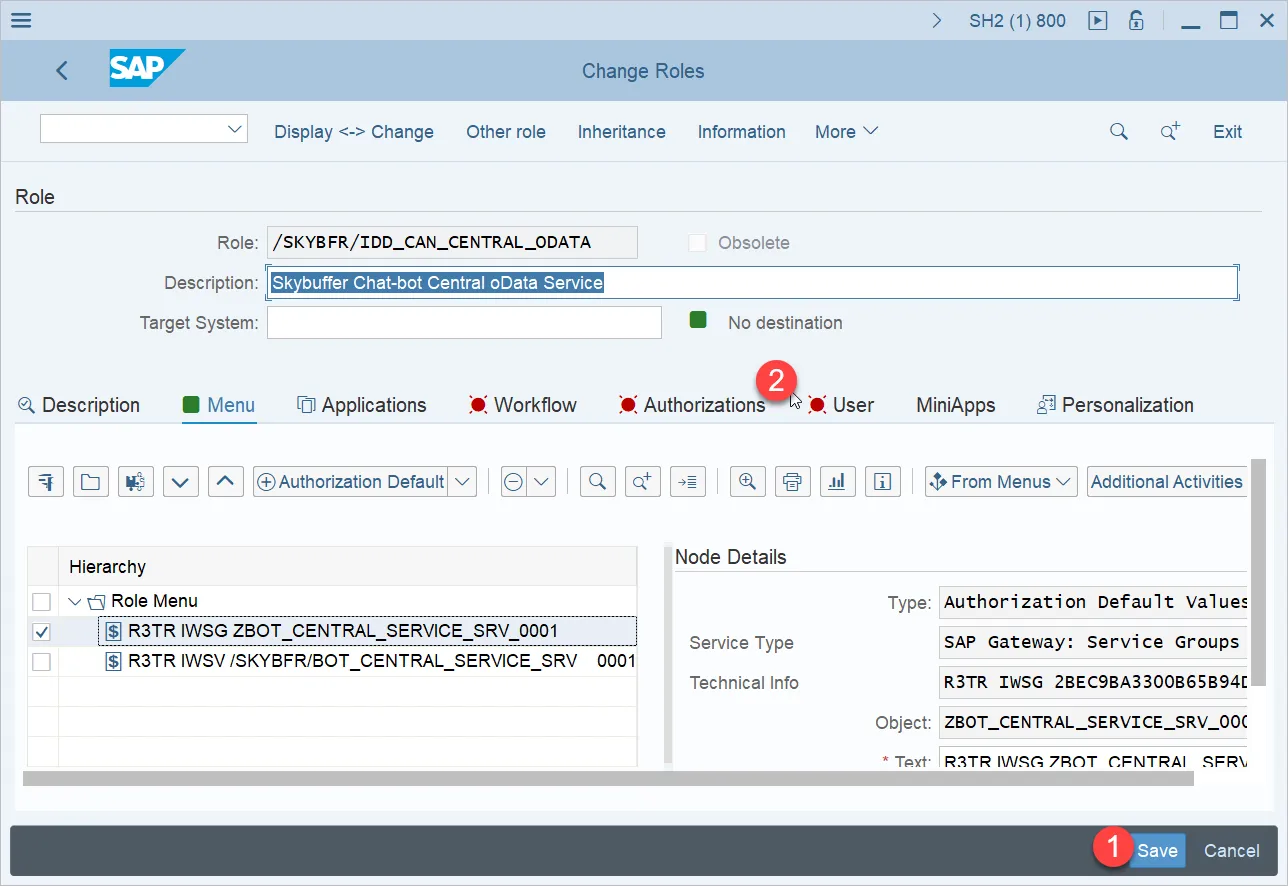The width and height of the screenshot is (1288, 886).
Task: Uncheck the ZBOT_CENTRAL_SERVICE_SRV_0001 row checkbox
Action: [x=41, y=632]
